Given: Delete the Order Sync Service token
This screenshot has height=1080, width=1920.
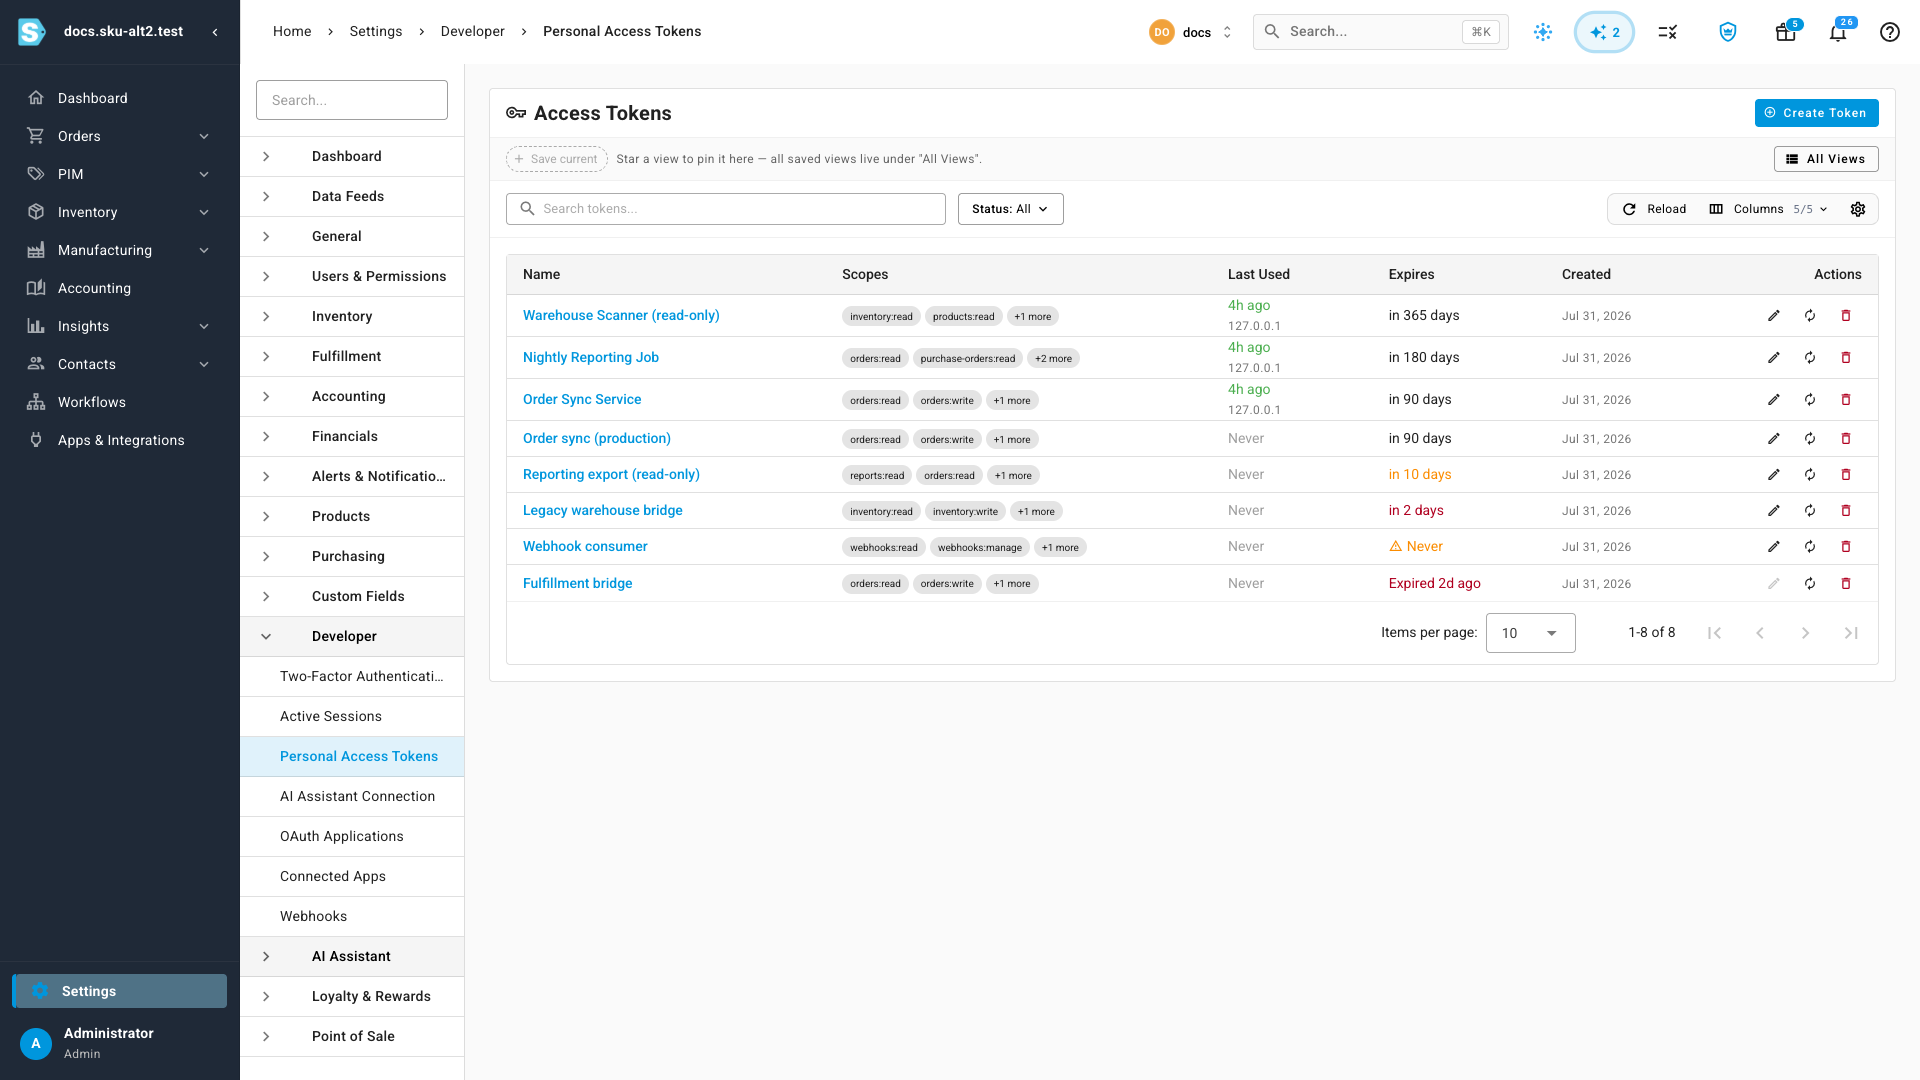Looking at the screenshot, I should click(x=1846, y=400).
